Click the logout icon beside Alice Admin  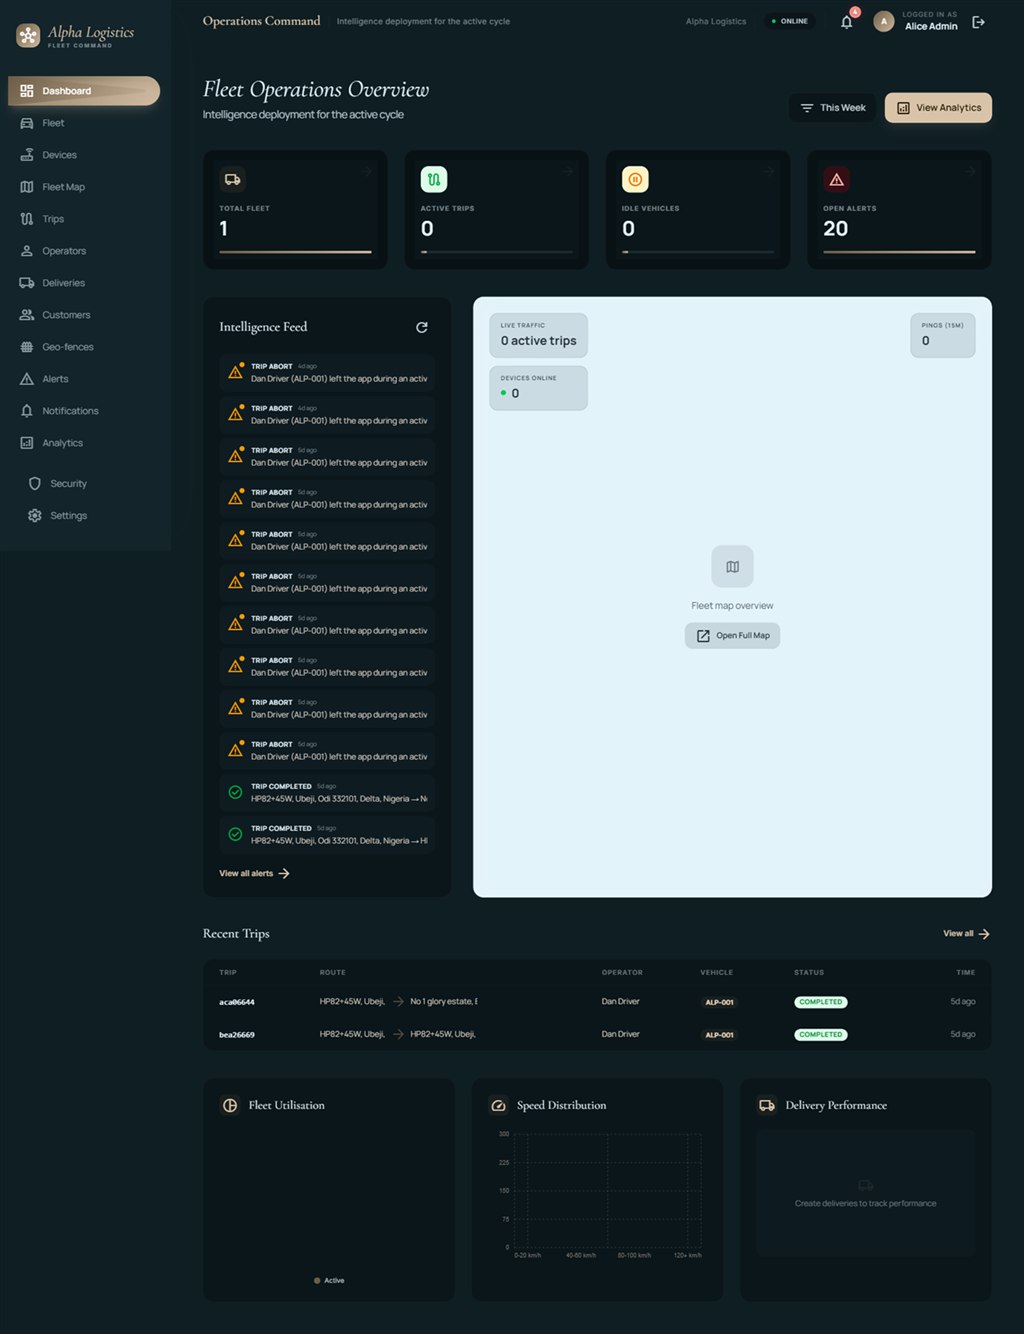point(978,21)
